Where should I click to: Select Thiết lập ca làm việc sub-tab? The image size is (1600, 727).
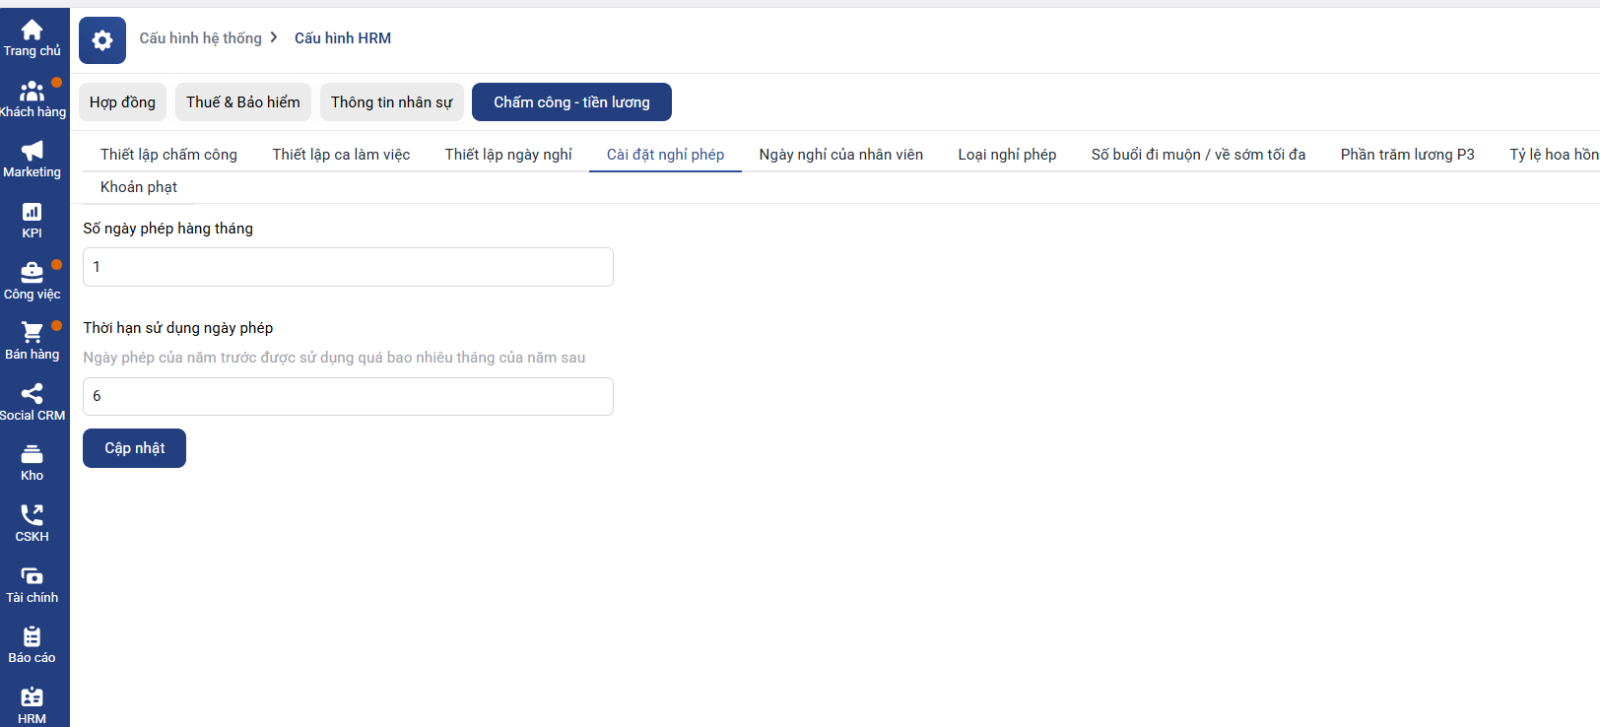tap(341, 154)
